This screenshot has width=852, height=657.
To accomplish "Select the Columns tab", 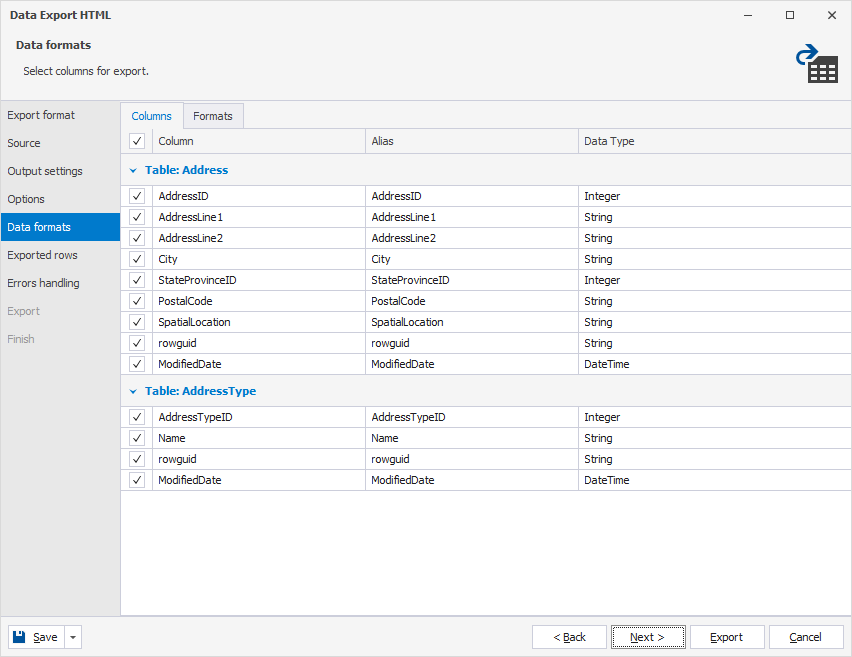I will pyautogui.click(x=152, y=116).
